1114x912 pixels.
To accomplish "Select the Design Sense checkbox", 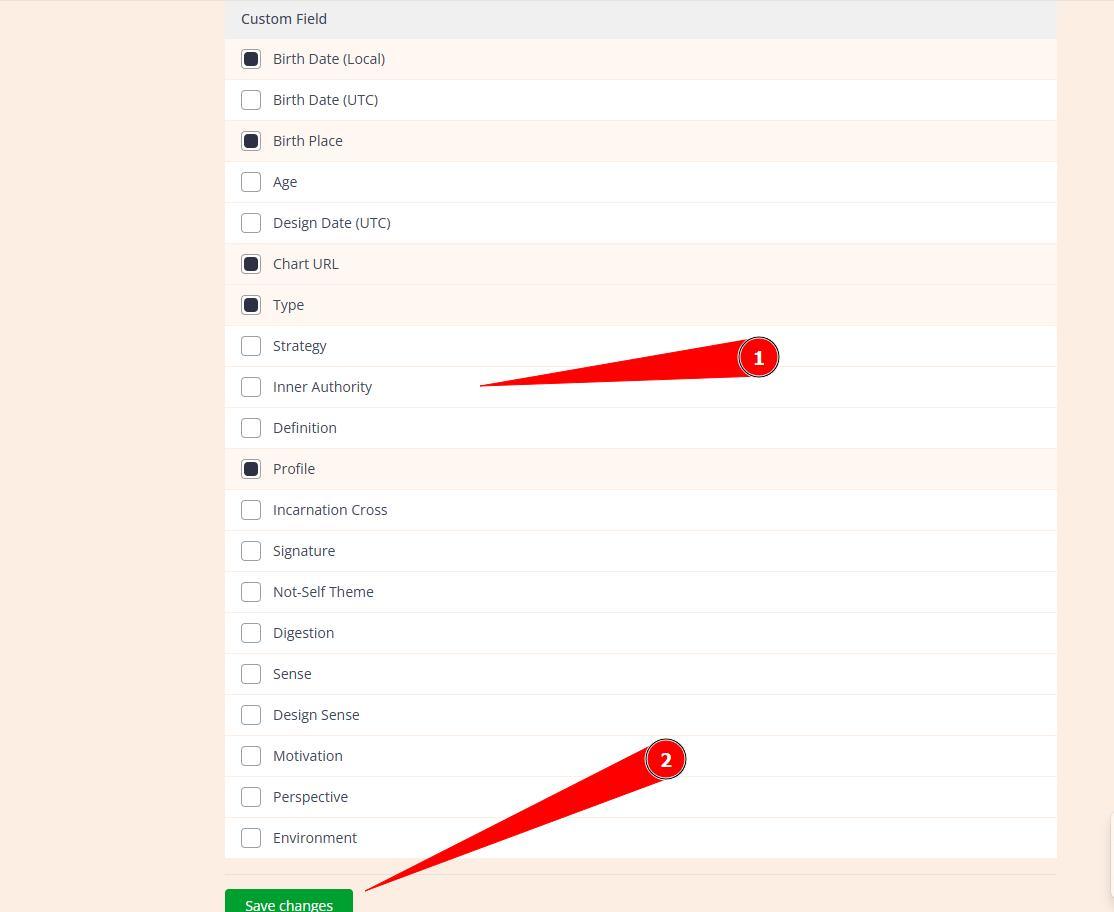I will (251, 715).
